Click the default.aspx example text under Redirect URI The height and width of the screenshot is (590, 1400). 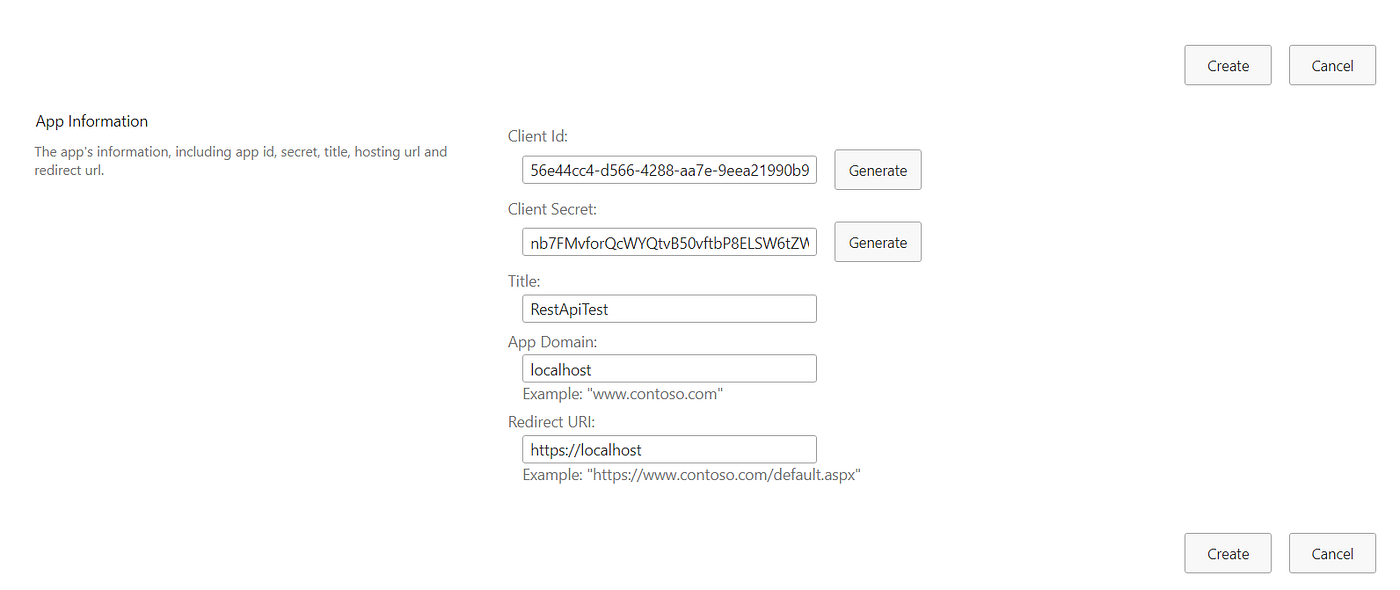[x=691, y=474]
